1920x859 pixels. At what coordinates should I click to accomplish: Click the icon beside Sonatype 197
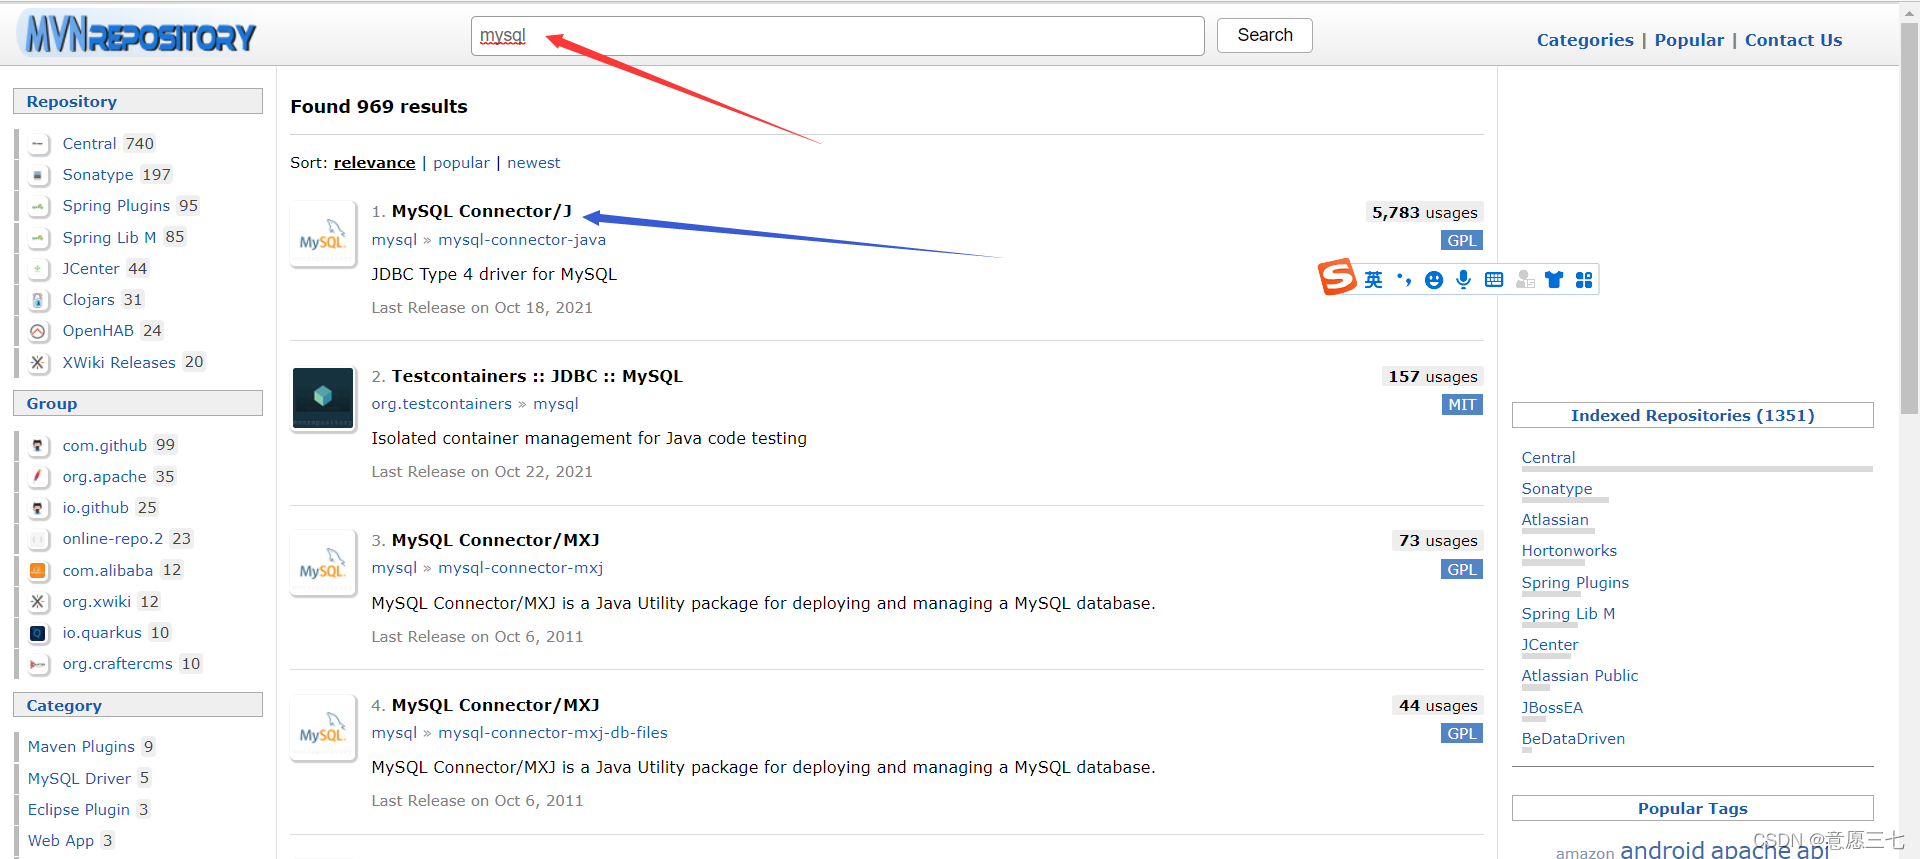tap(38, 175)
